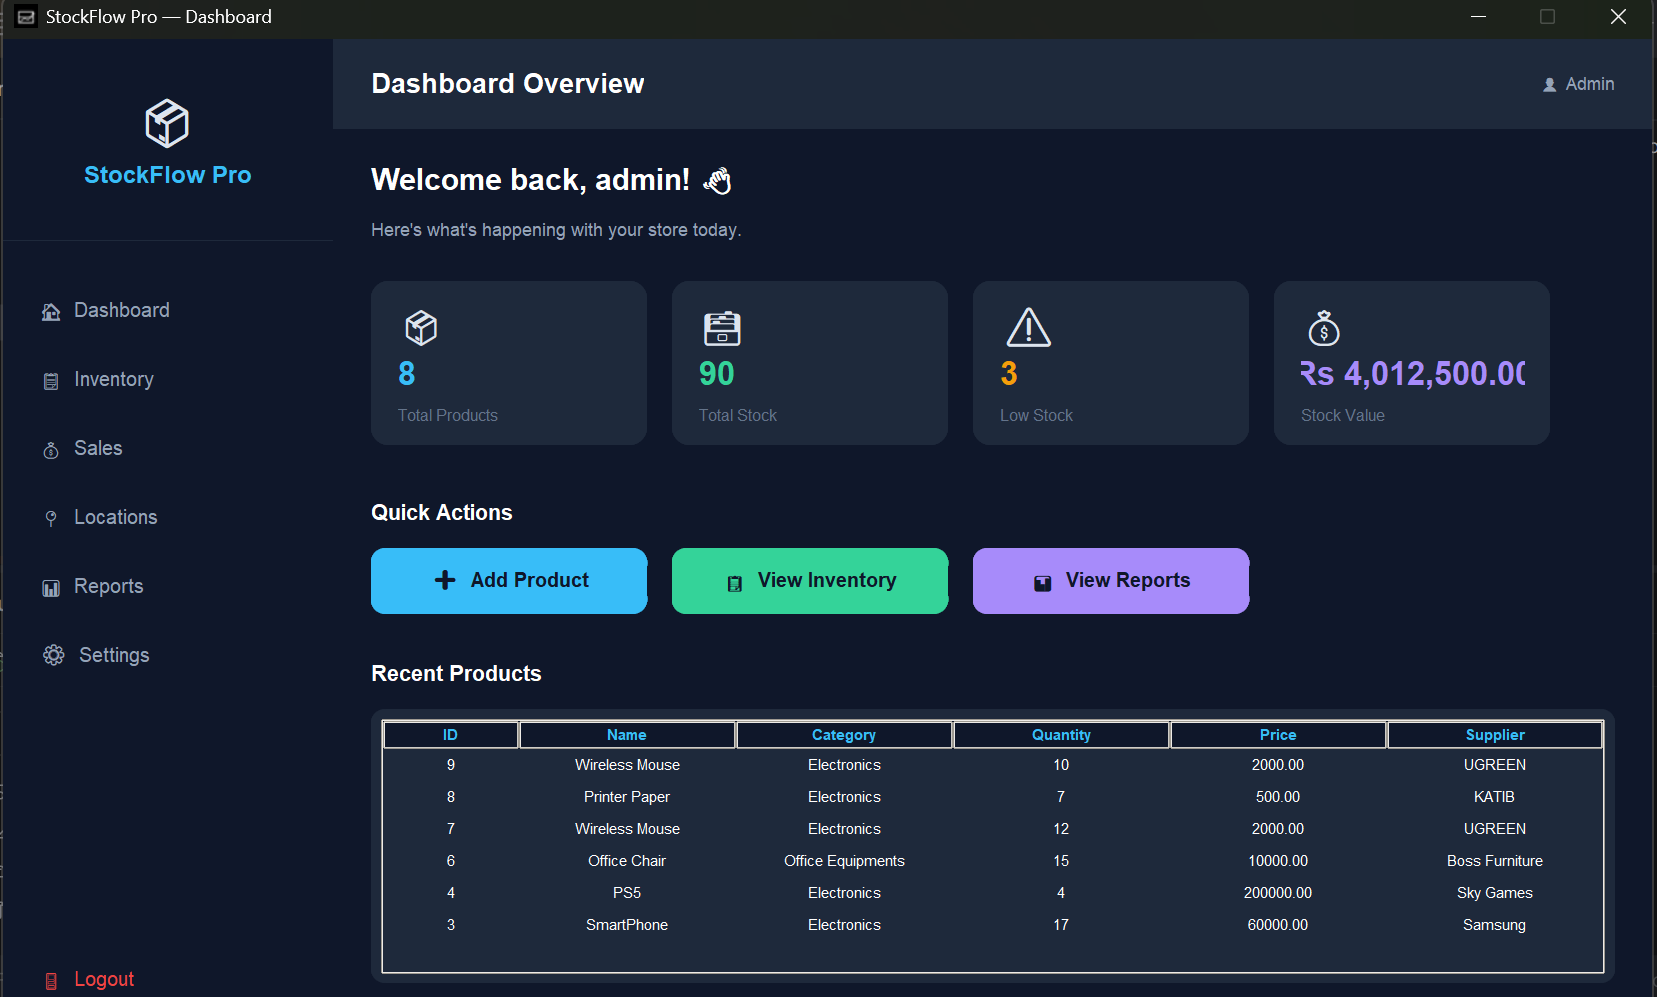Click the Admin user profile icon
1657x997 pixels.
pos(1550,85)
